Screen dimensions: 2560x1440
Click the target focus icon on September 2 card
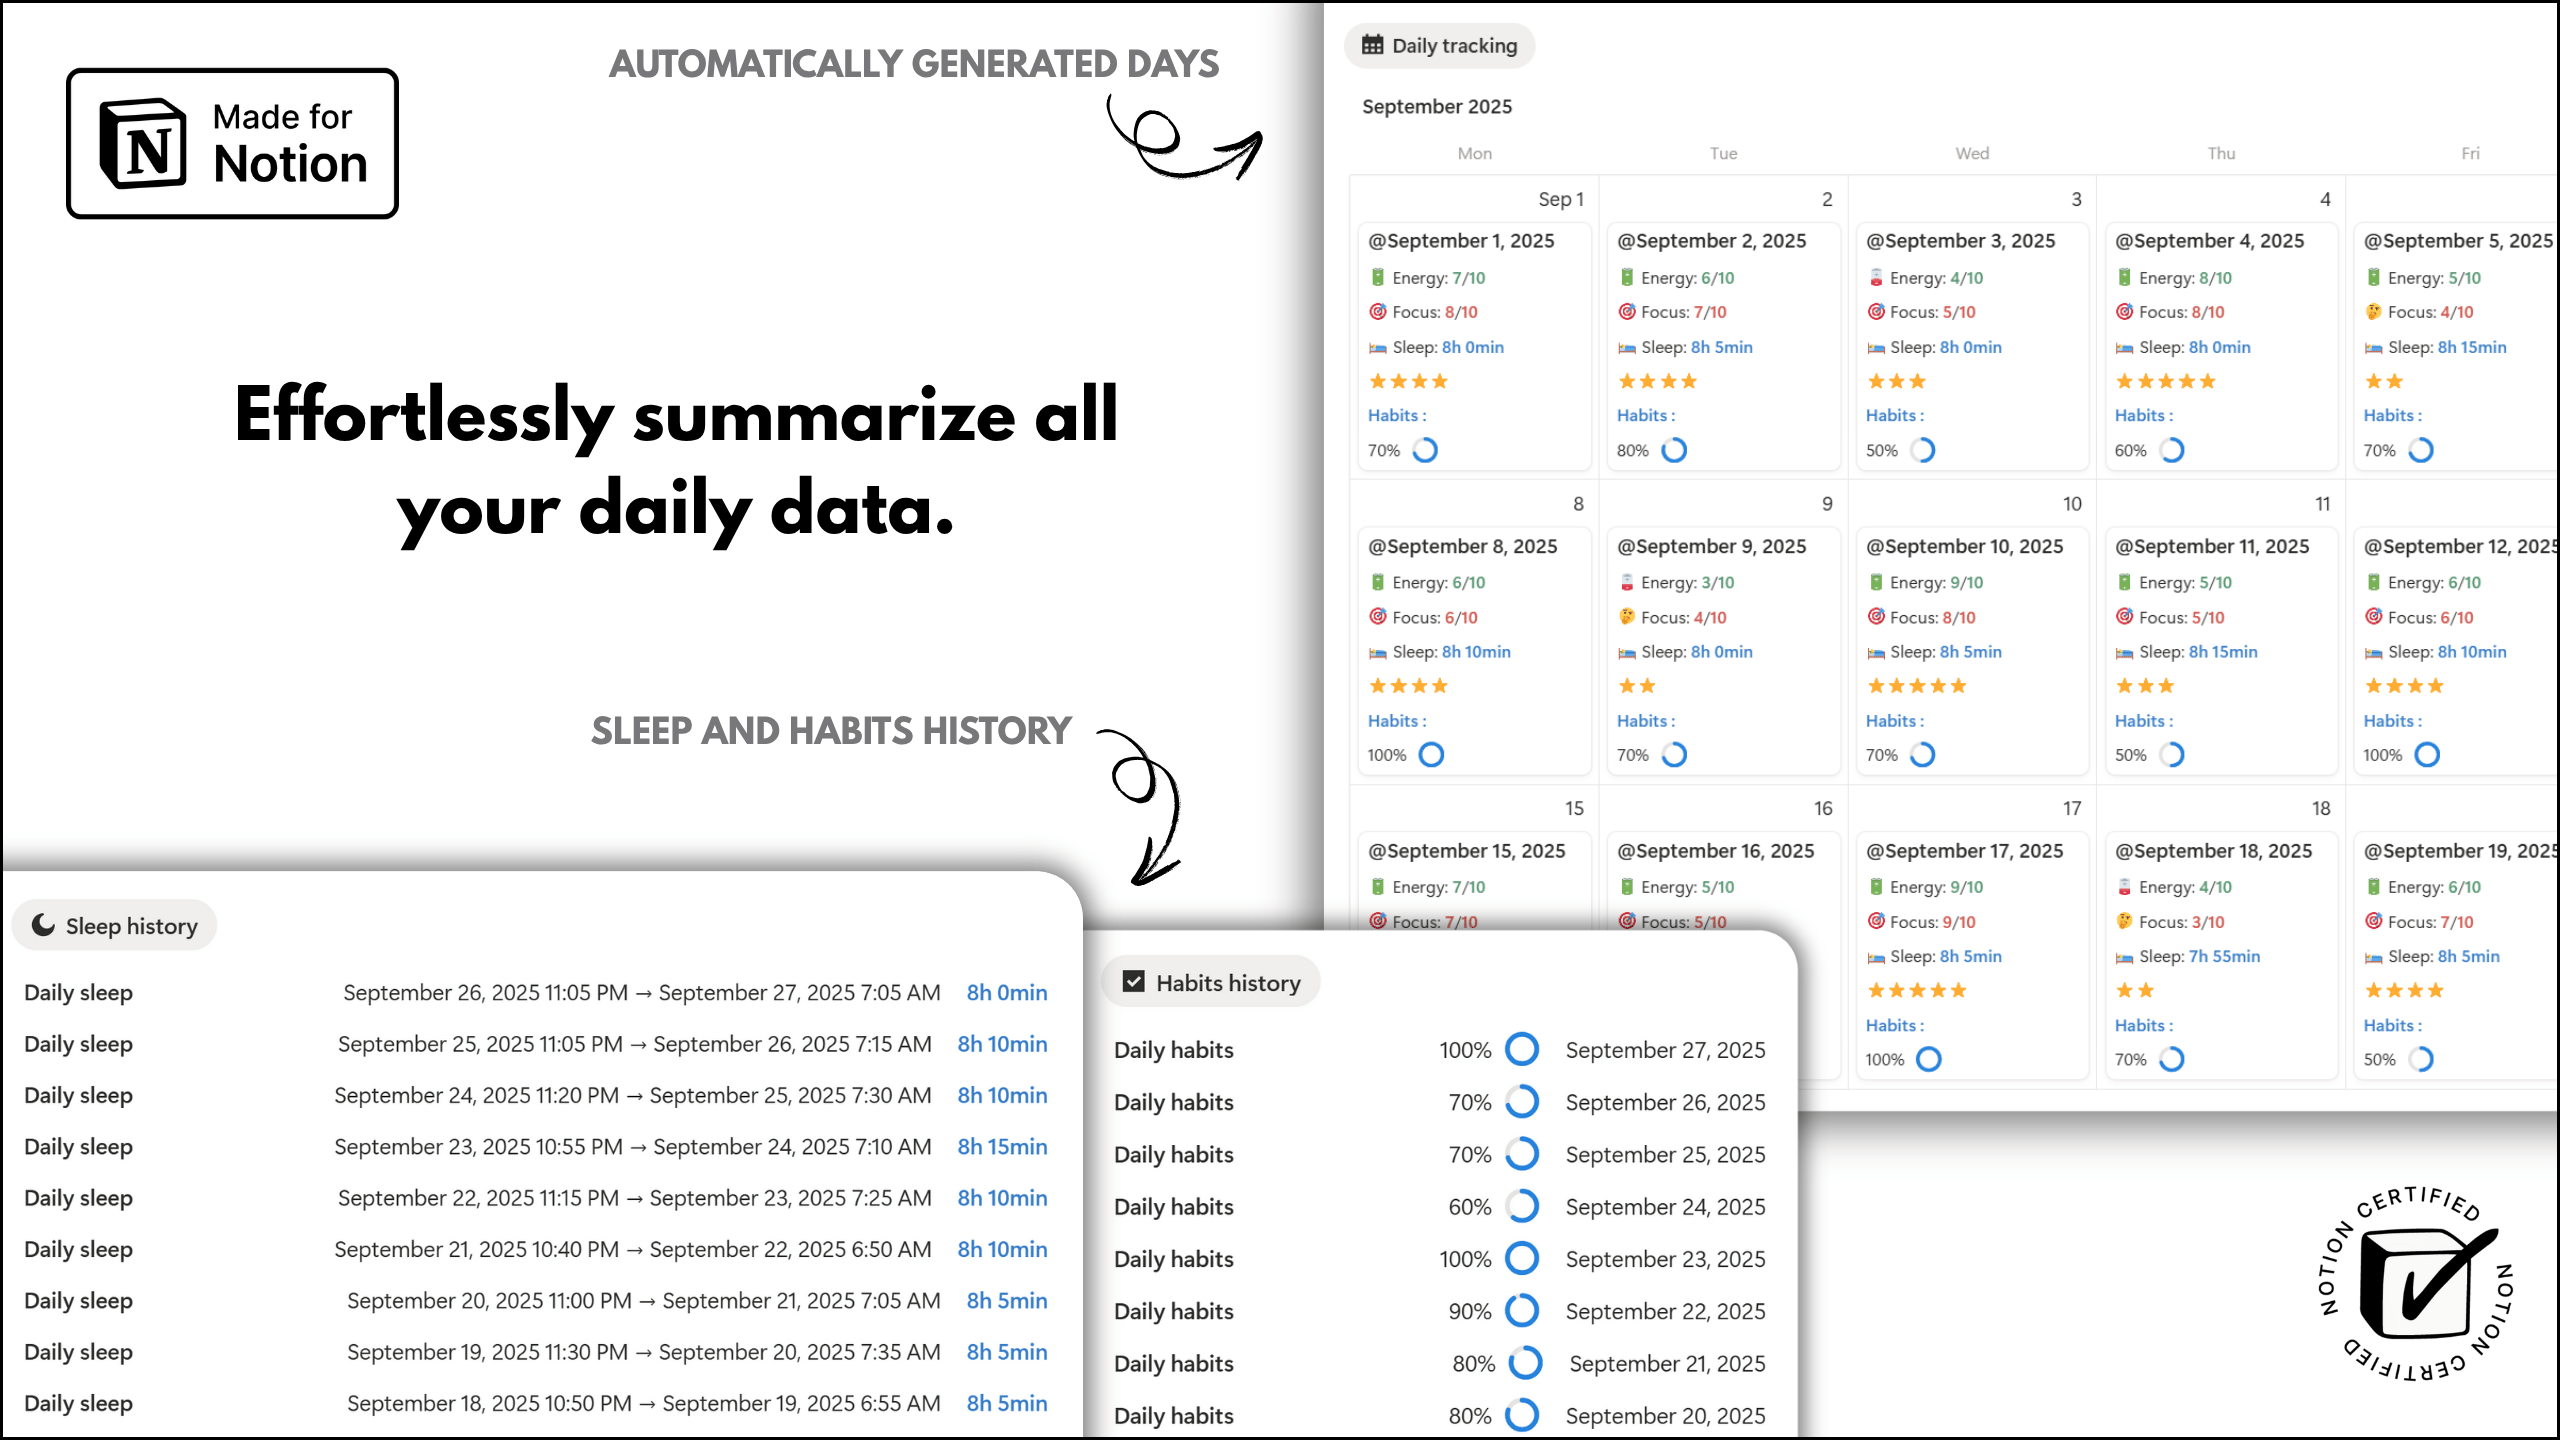[x=1627, y=312]
